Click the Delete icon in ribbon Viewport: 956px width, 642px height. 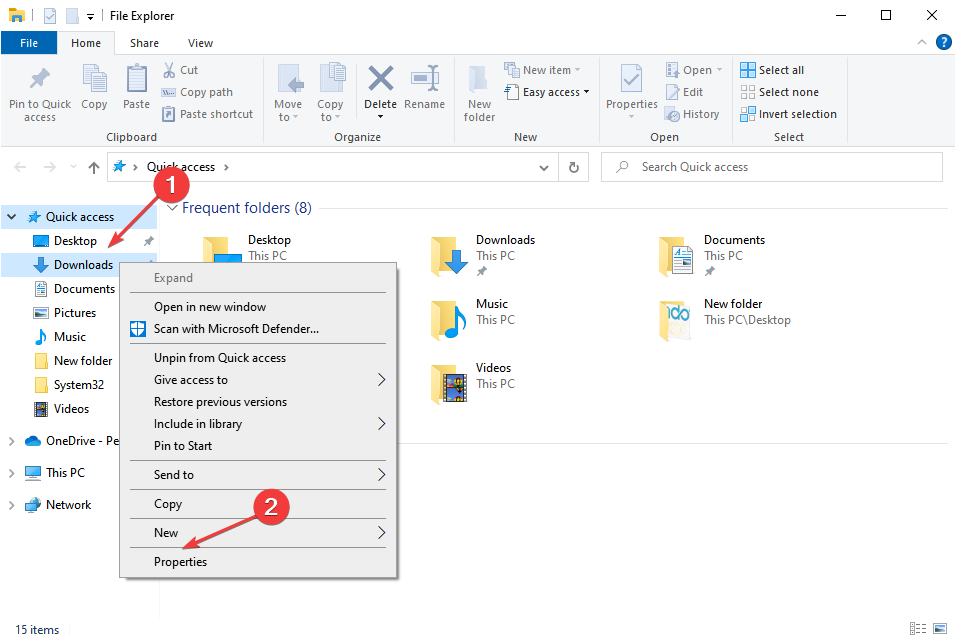tap(380, 80)
